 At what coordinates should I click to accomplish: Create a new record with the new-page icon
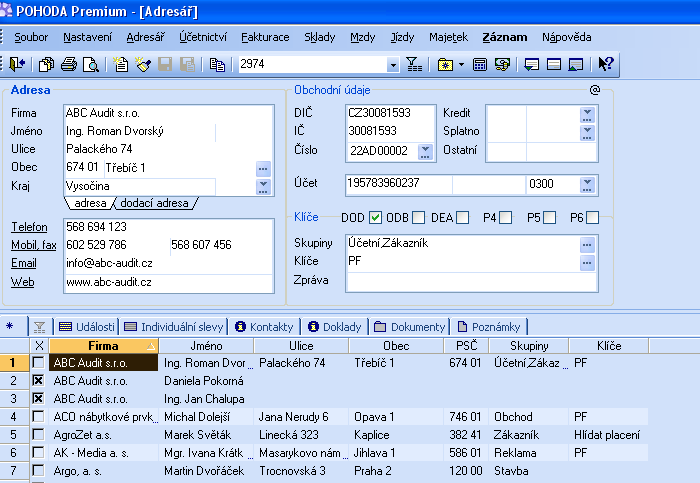tap(120, 65)
